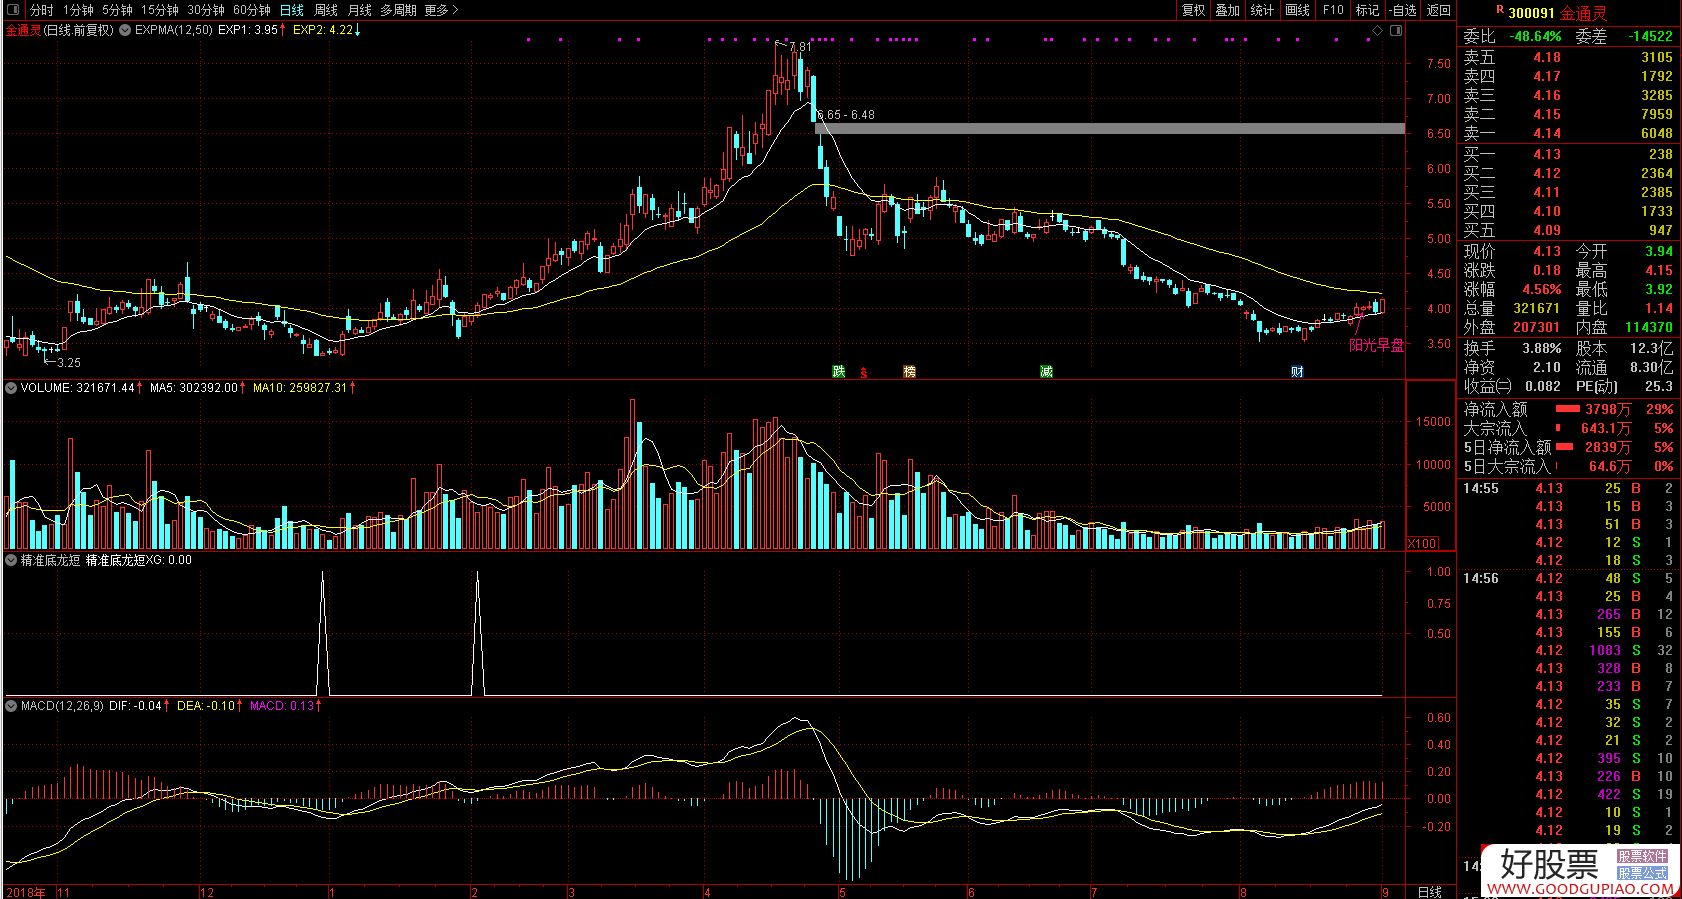Click the 2018年 label on time axis
This screenshot has width=1682, height=899.
(25, 891)
